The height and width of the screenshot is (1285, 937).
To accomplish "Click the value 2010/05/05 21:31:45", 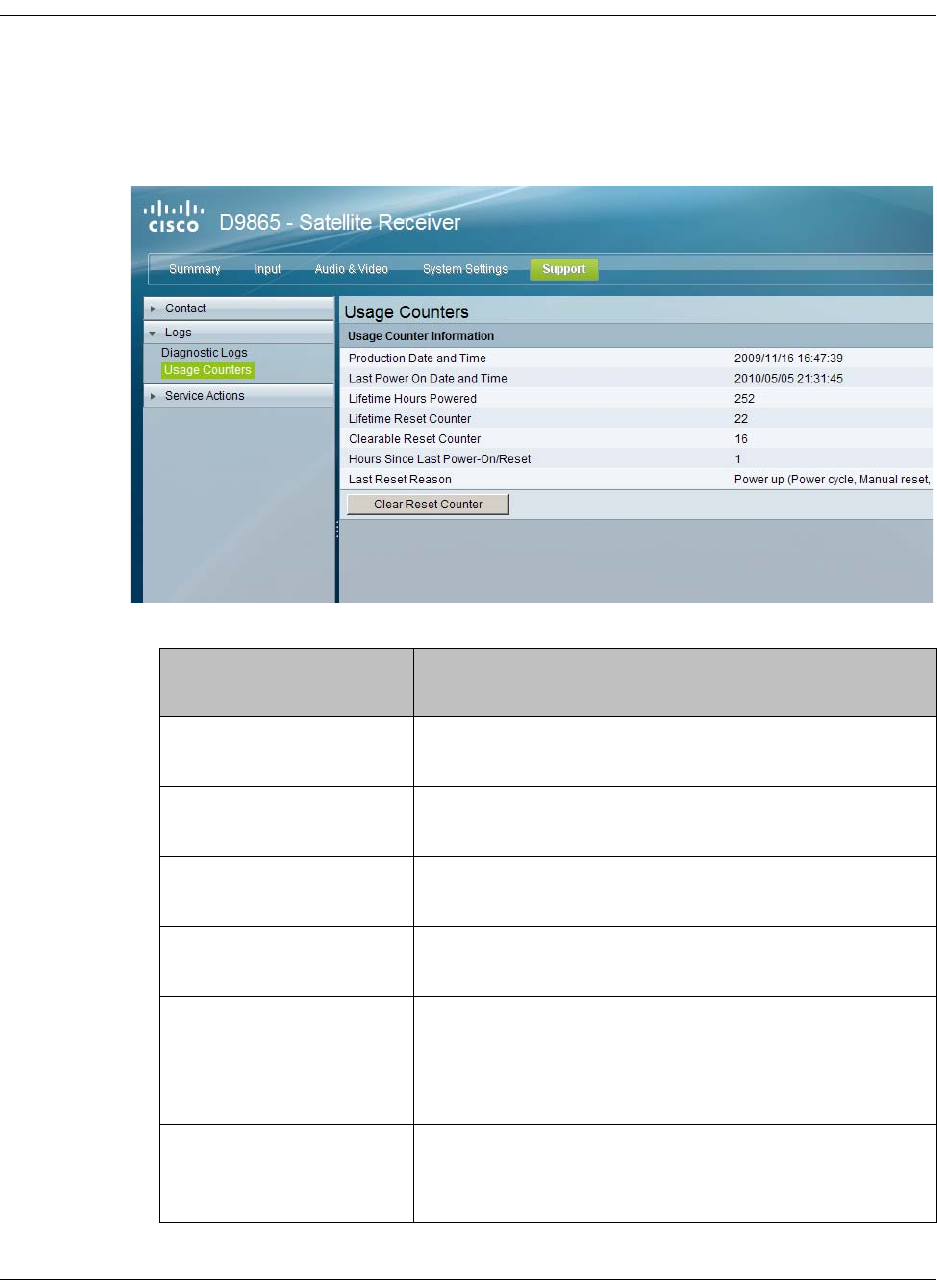I will (x=790, y=378).
